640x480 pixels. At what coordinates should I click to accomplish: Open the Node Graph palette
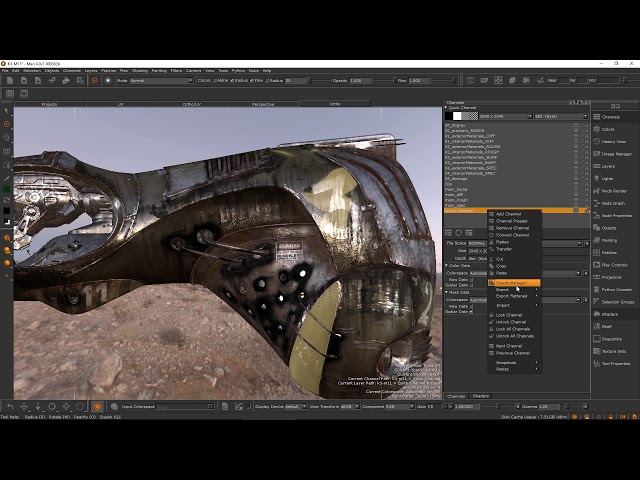(x=615, y=203)
